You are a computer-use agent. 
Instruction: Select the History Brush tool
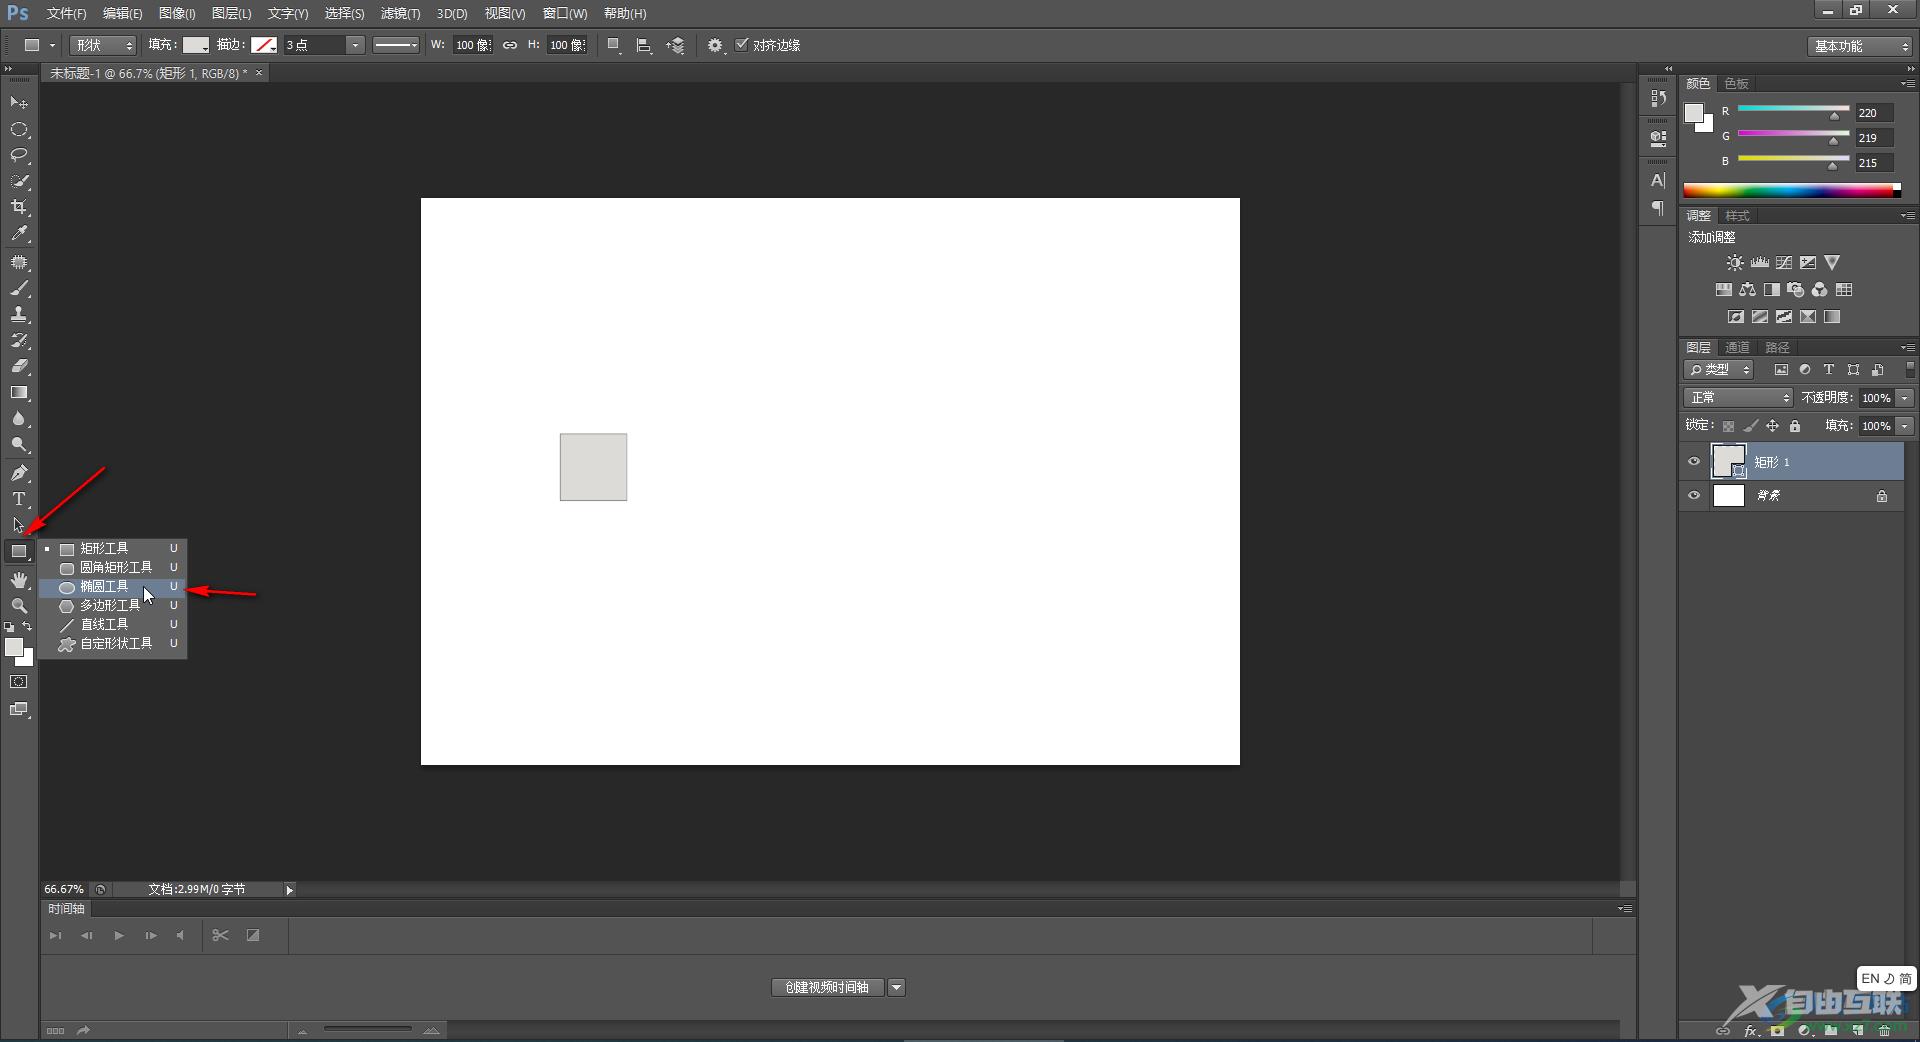(x=19, y=341)
